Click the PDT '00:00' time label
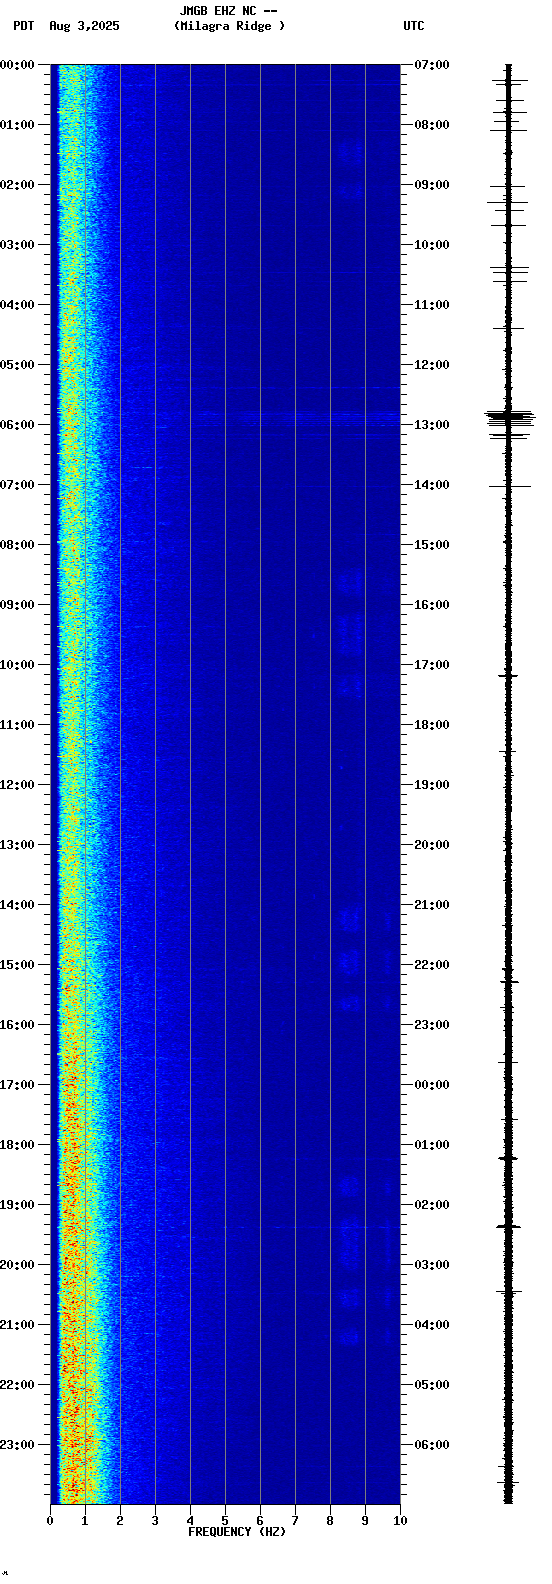552x1584 pixels. [x=17, y=65]
